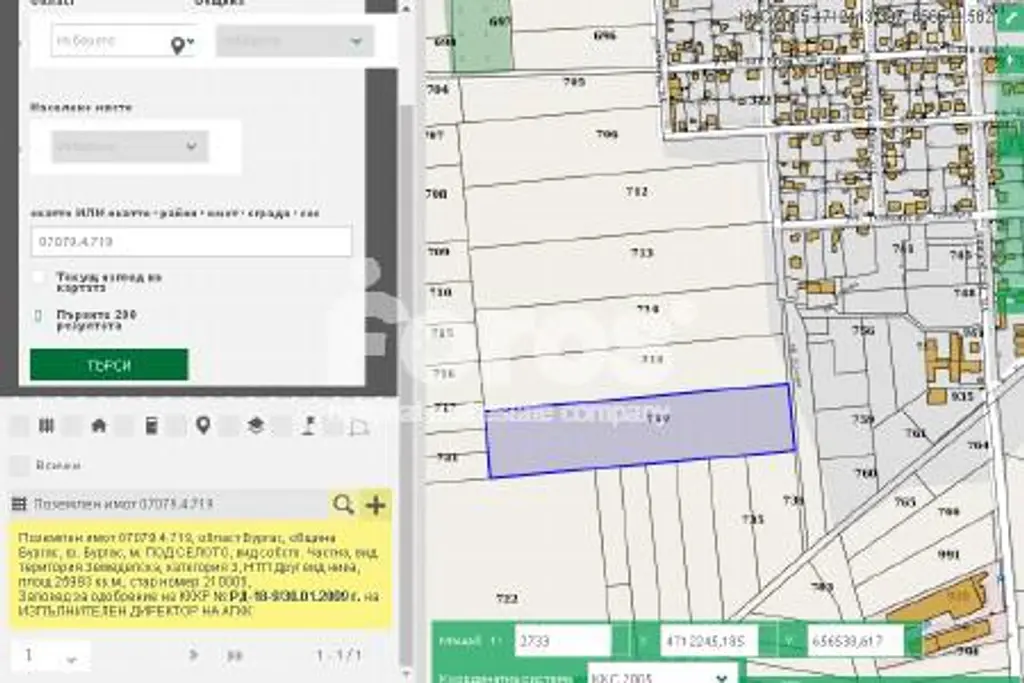1024x683 pixels.
Task: Click the highlighted blue parcel on the map
Action: [640, 432]
